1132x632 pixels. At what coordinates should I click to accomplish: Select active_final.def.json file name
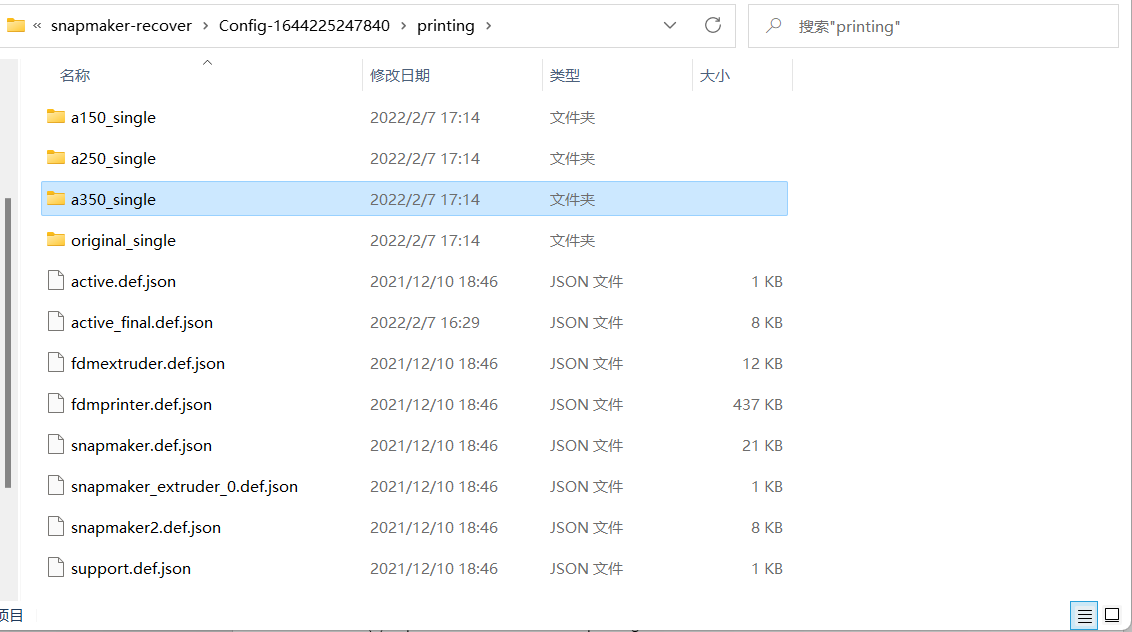point(142,322)
